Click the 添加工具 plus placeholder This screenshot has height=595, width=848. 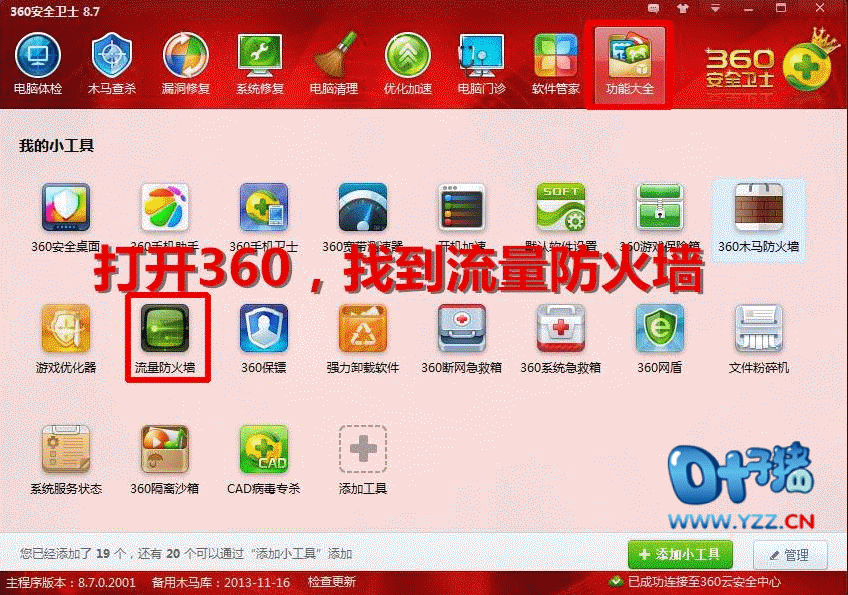pyautogui.click(x=362, y=460)
